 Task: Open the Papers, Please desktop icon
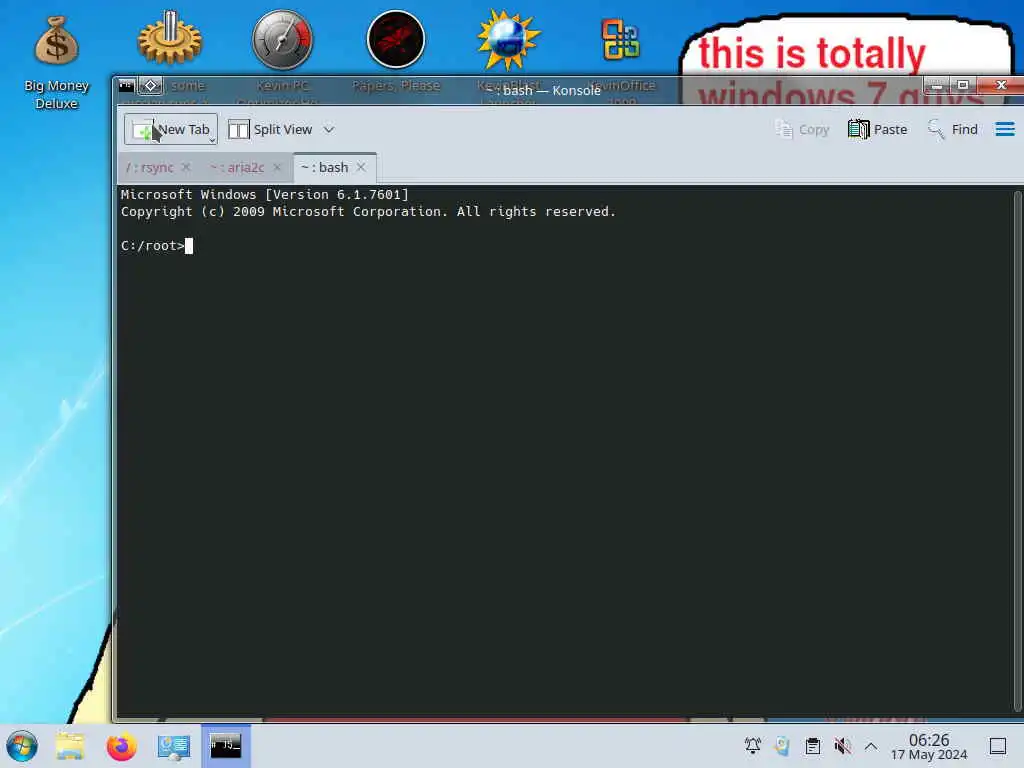click(x=396, y=39)
